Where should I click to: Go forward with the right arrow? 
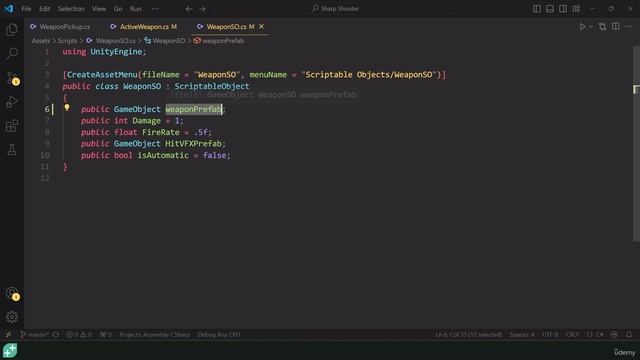click(202, 9)
